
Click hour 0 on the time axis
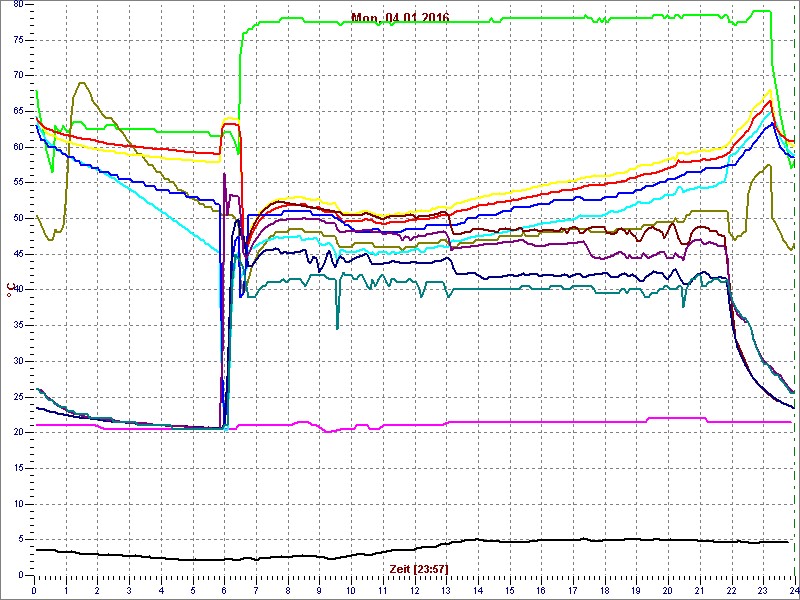[x=35, y=590]
